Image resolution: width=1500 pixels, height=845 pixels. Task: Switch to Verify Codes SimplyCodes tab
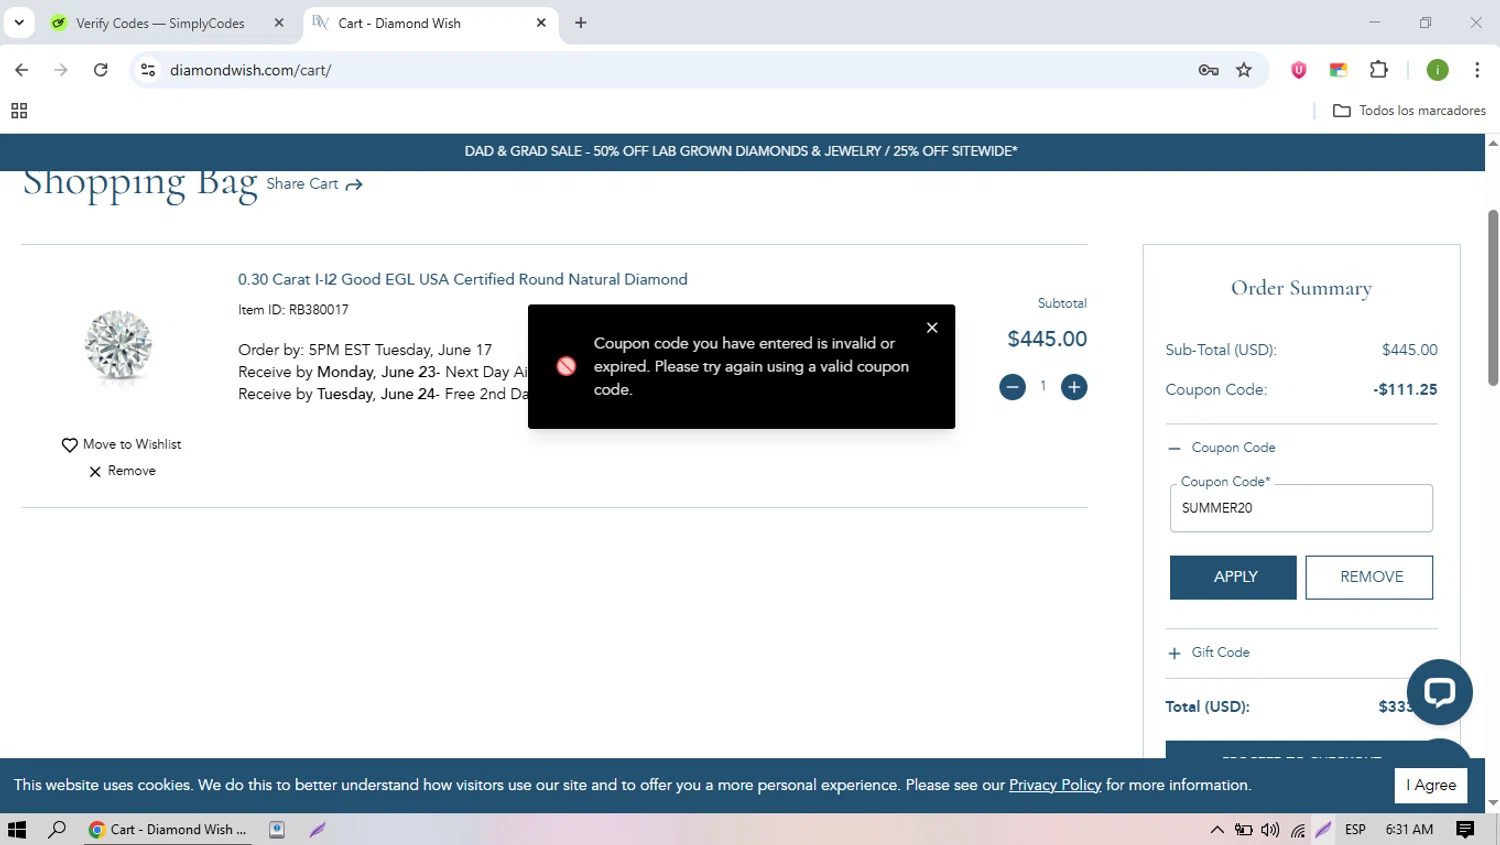coord(160,23)
